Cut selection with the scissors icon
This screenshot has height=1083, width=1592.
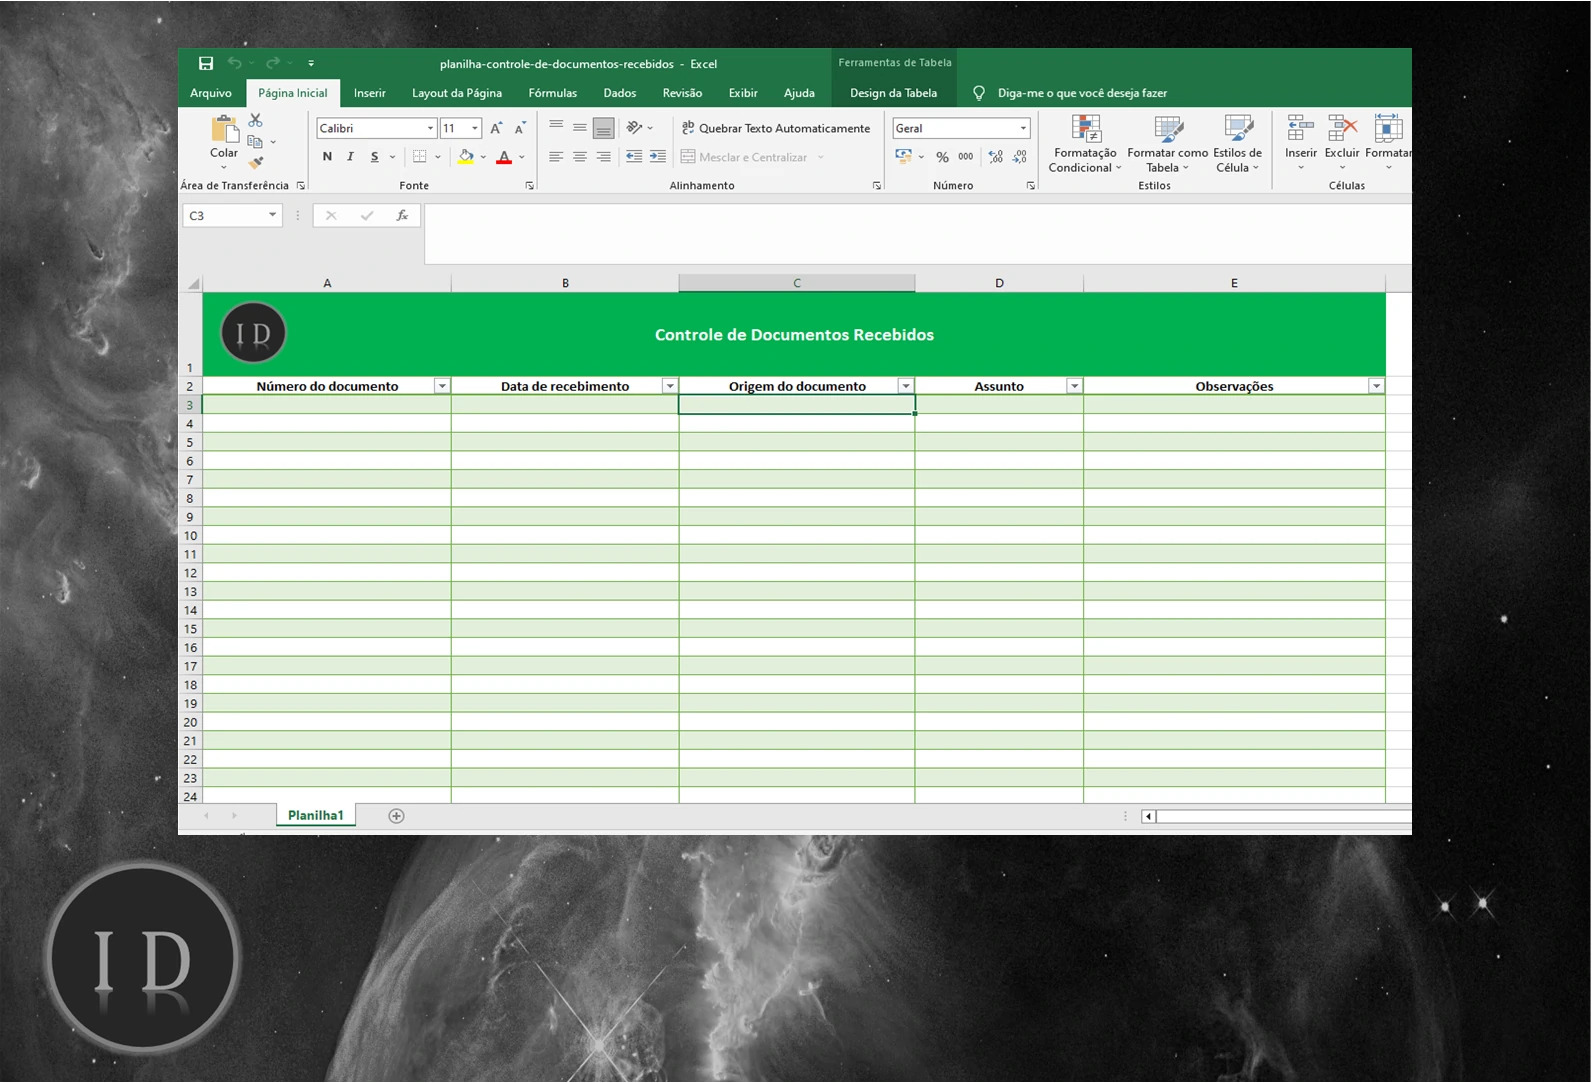click(255, 120)
